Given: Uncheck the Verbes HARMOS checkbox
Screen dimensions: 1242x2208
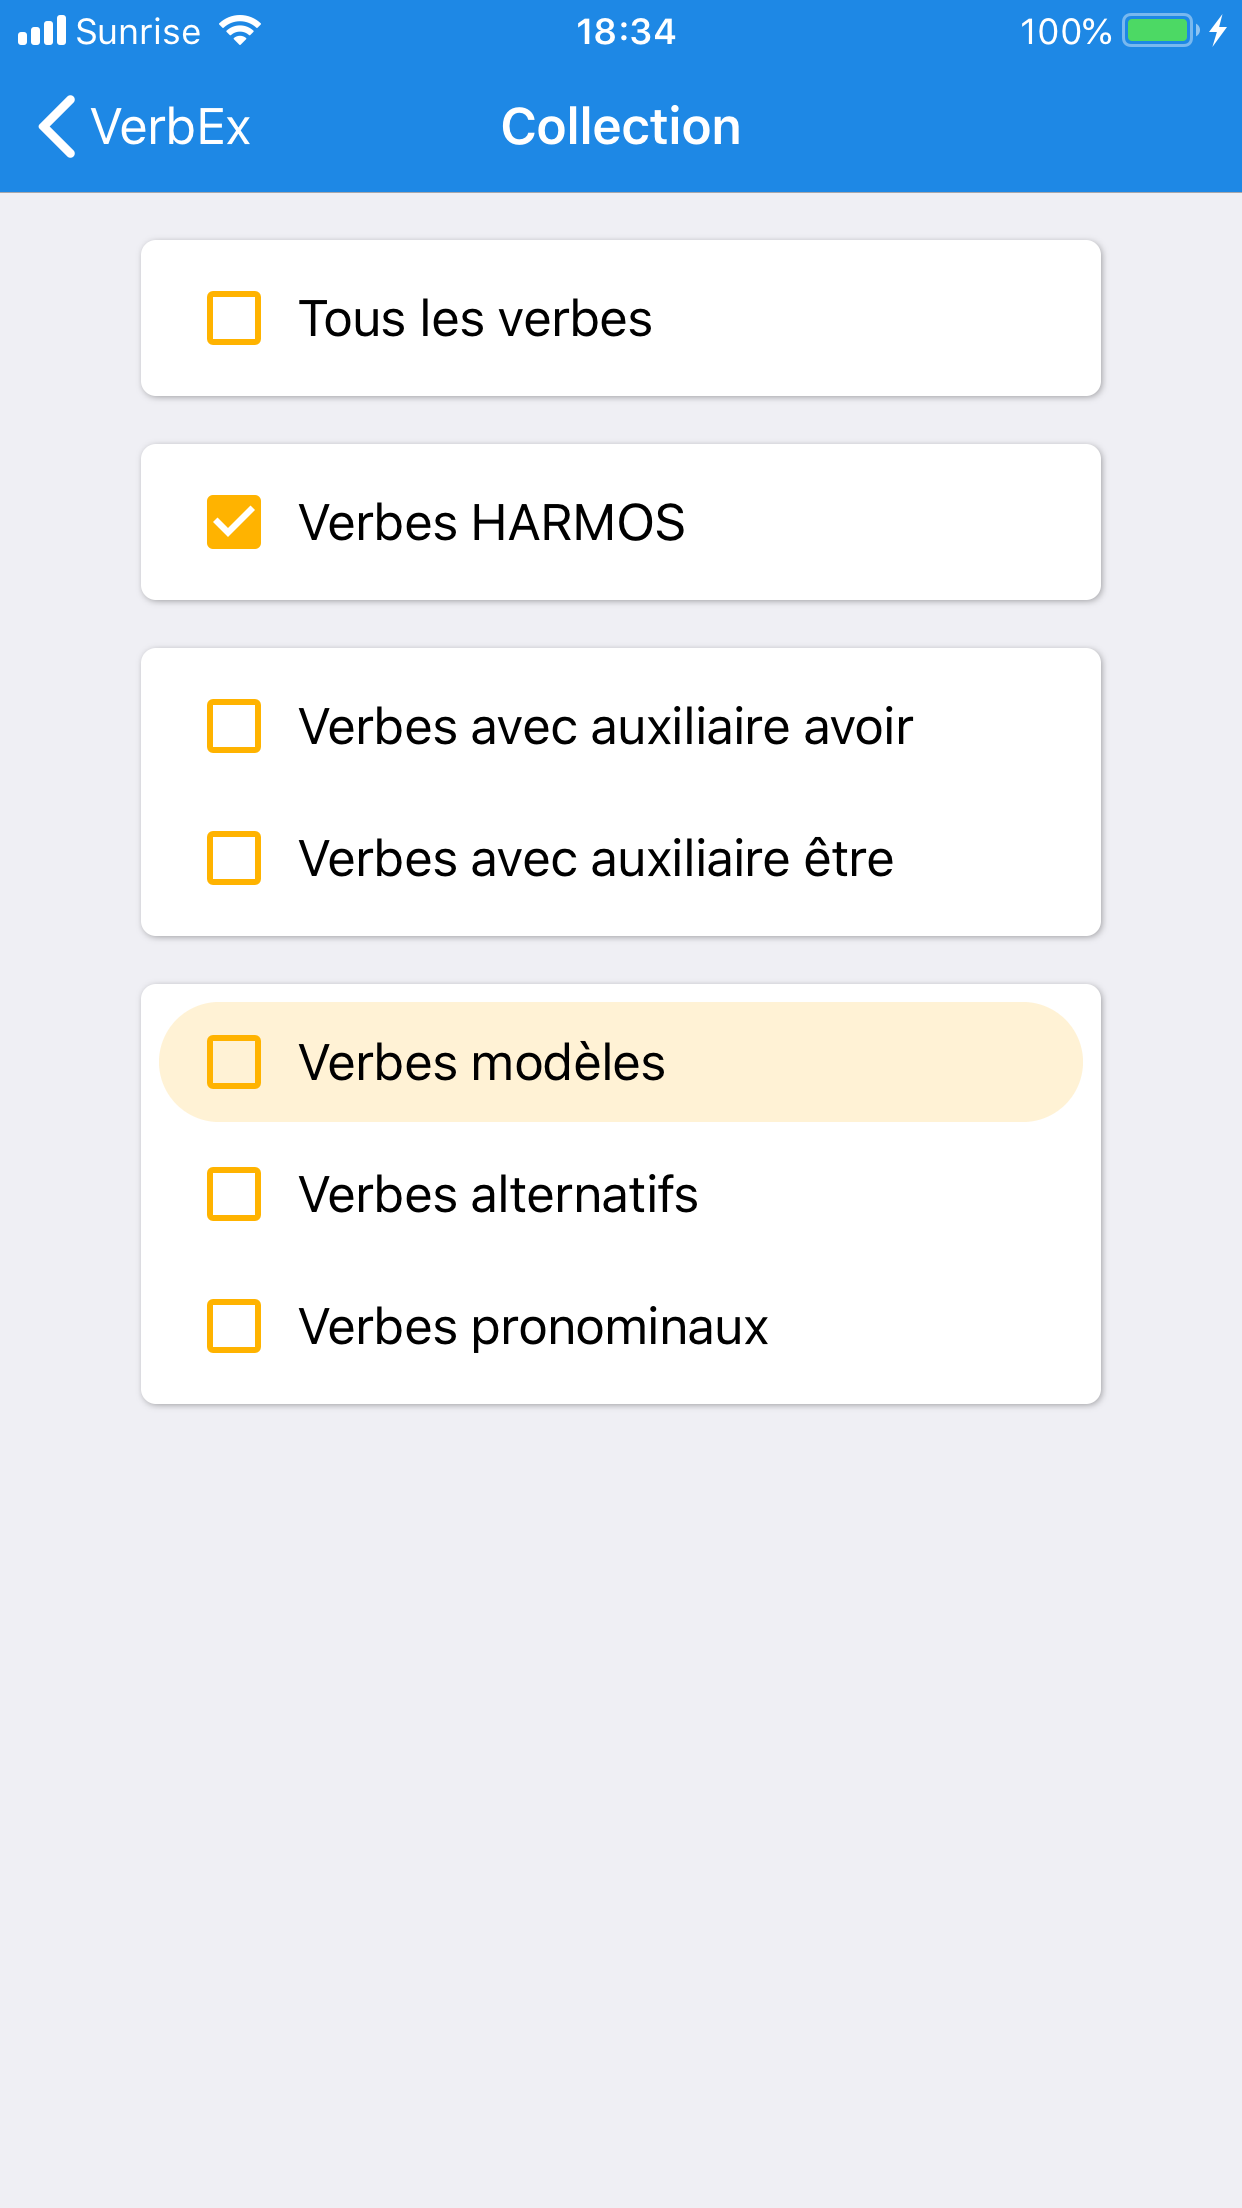Looking at the screenshot, I should (x=234, y=523).
